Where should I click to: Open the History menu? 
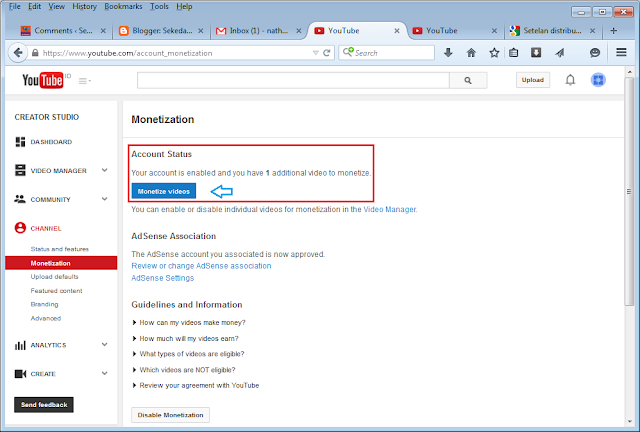84,7
